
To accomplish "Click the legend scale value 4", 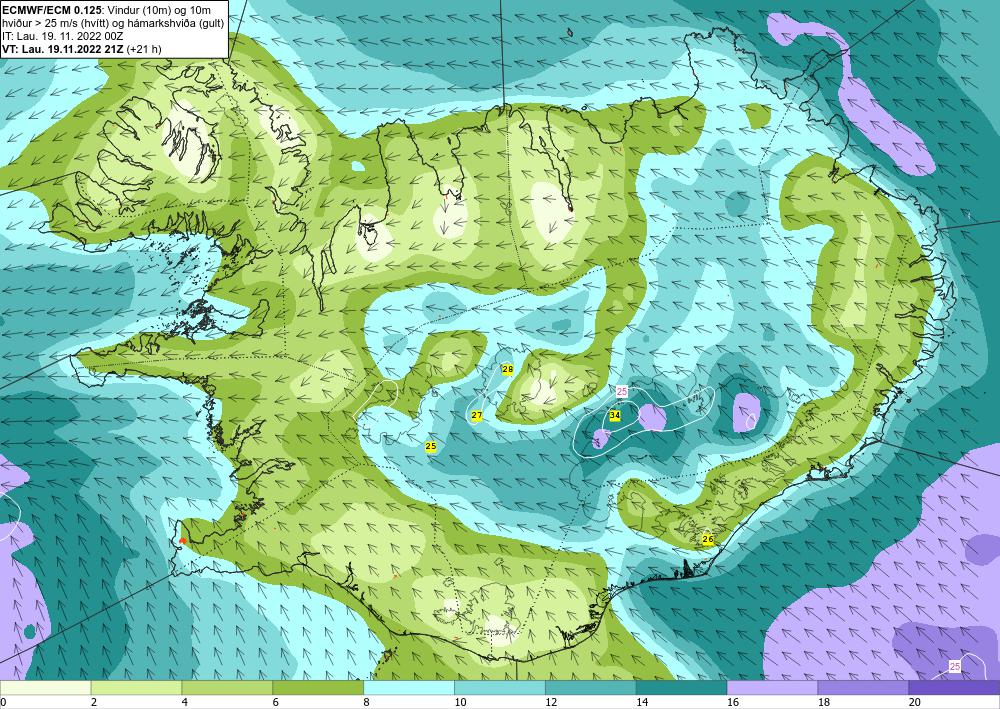I will tap(185, 702).
